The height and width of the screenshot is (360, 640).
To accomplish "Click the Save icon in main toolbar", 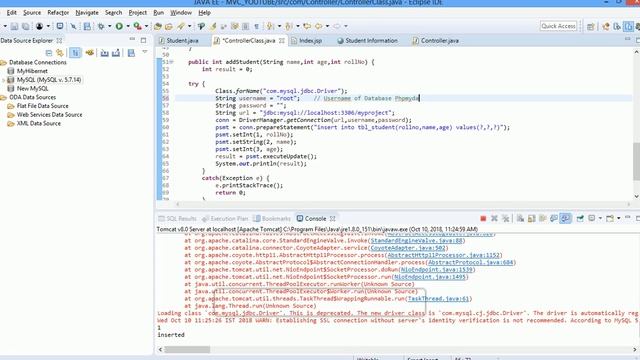I will click(x=14, y=26).
